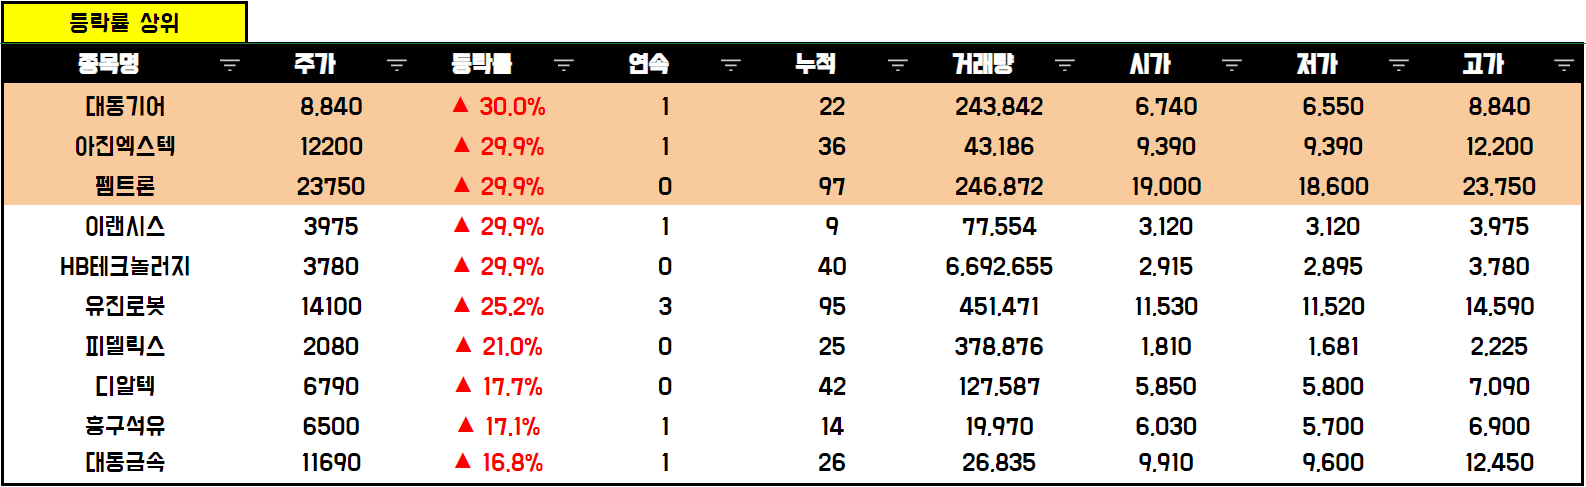Select the yellow 등락률 상위 title cell
Viewport: 1586px width, 487px height.
point(124,23)
